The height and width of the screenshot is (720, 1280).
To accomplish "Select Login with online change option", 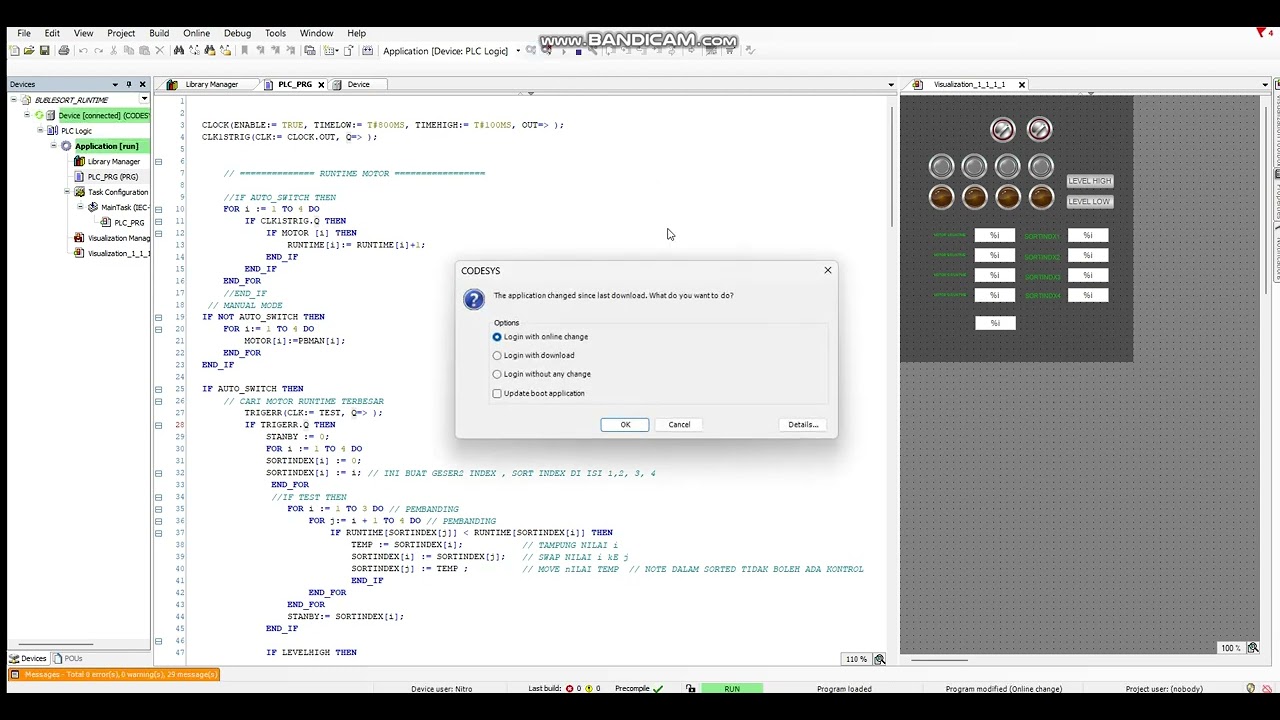I will [497, 337].
